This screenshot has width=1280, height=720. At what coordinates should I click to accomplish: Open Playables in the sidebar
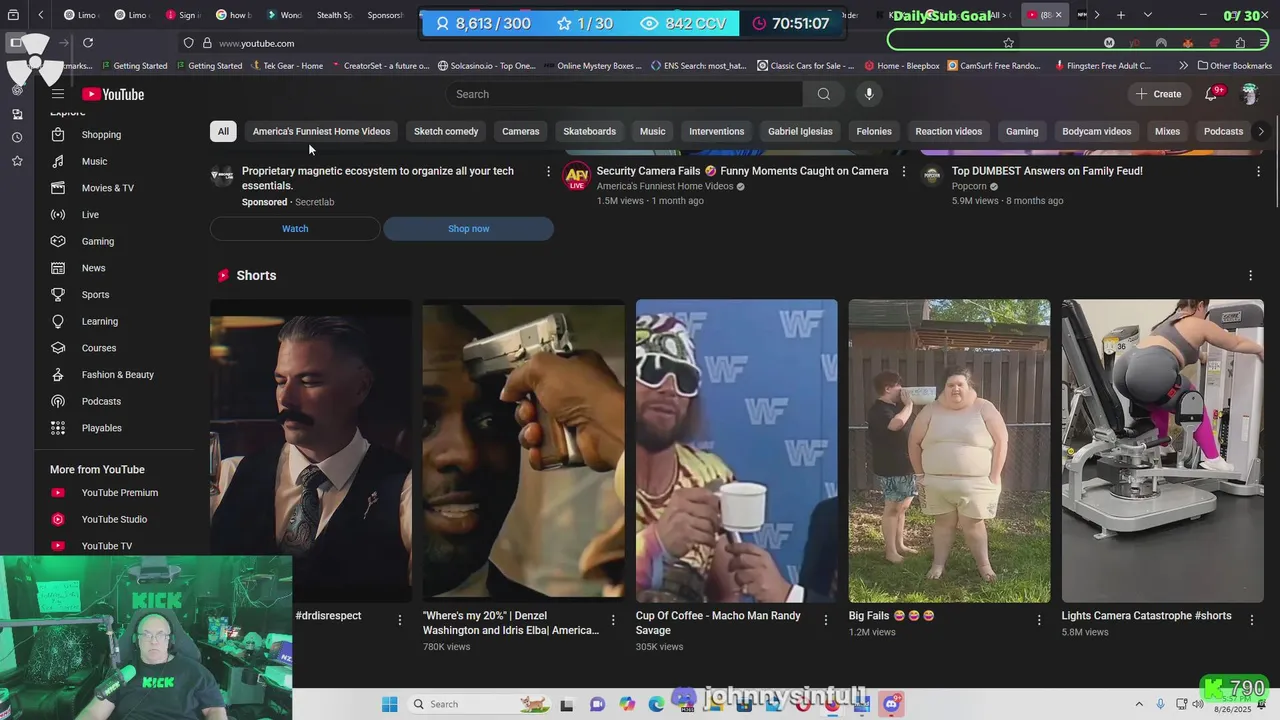pyautogui.click(x=101, y=428)
